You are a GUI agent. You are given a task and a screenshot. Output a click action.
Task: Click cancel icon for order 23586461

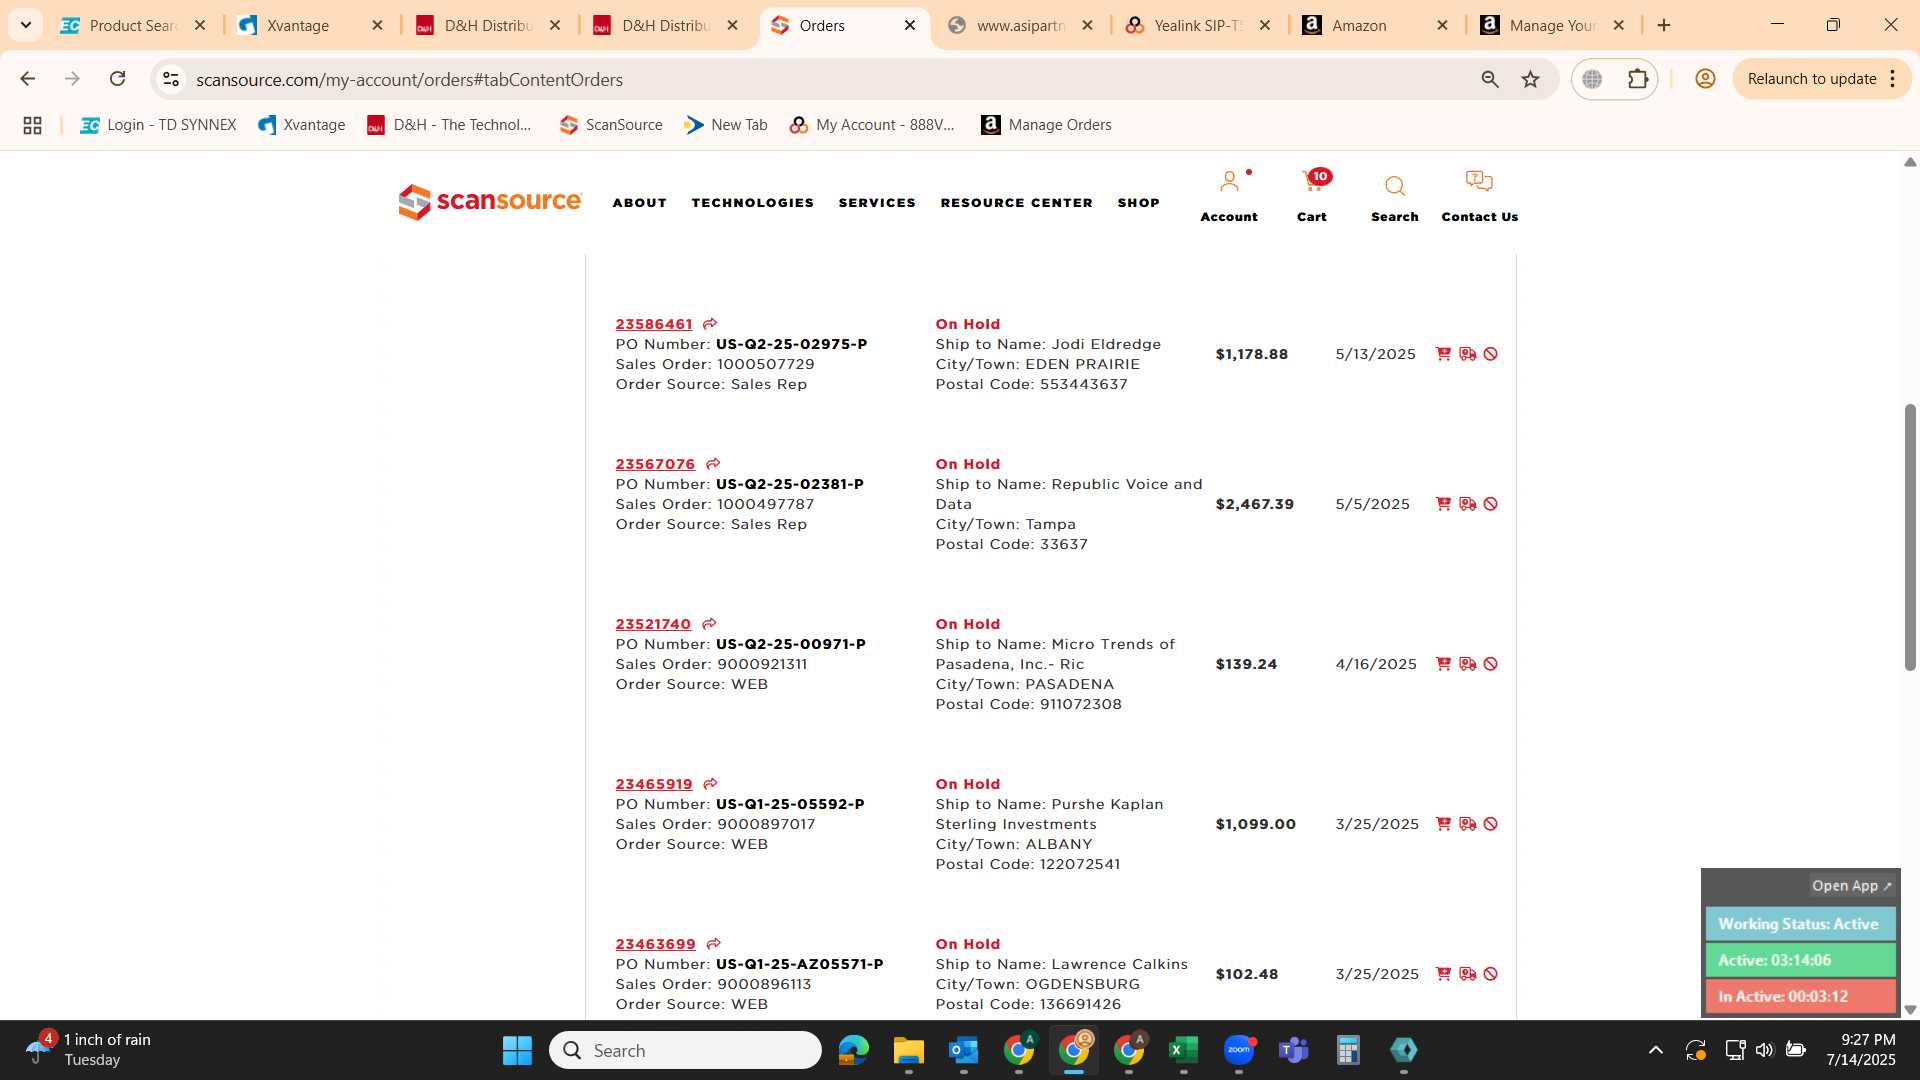pos(1490,354)
